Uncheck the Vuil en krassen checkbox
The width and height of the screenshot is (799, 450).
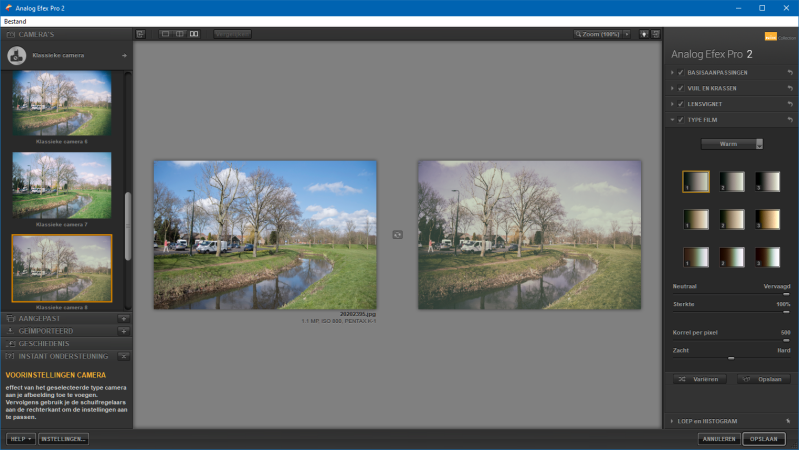point(681,88)
